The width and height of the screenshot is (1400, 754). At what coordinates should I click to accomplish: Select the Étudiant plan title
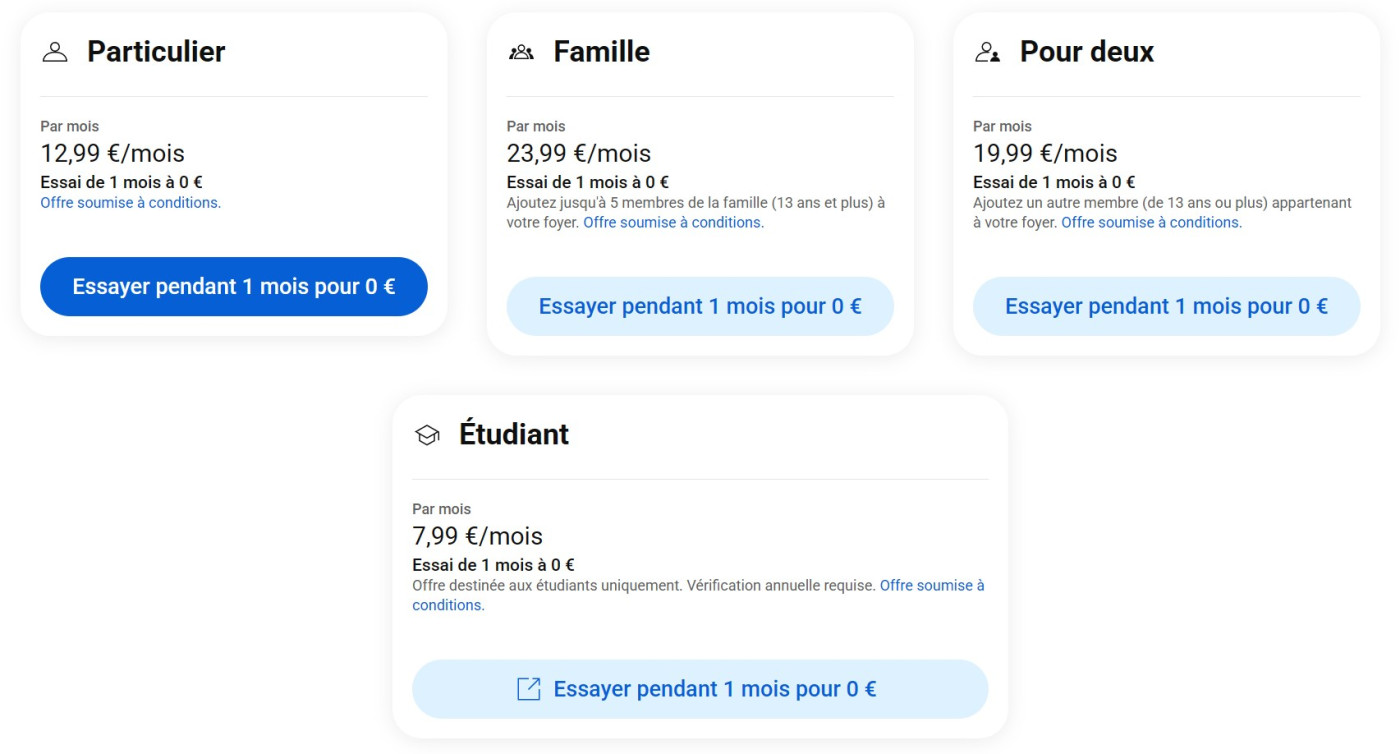(x=514, y=433)
